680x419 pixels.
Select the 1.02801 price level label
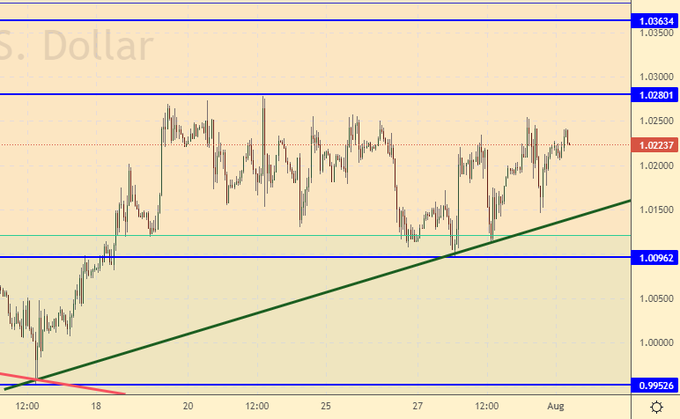(x=654, y=94)
